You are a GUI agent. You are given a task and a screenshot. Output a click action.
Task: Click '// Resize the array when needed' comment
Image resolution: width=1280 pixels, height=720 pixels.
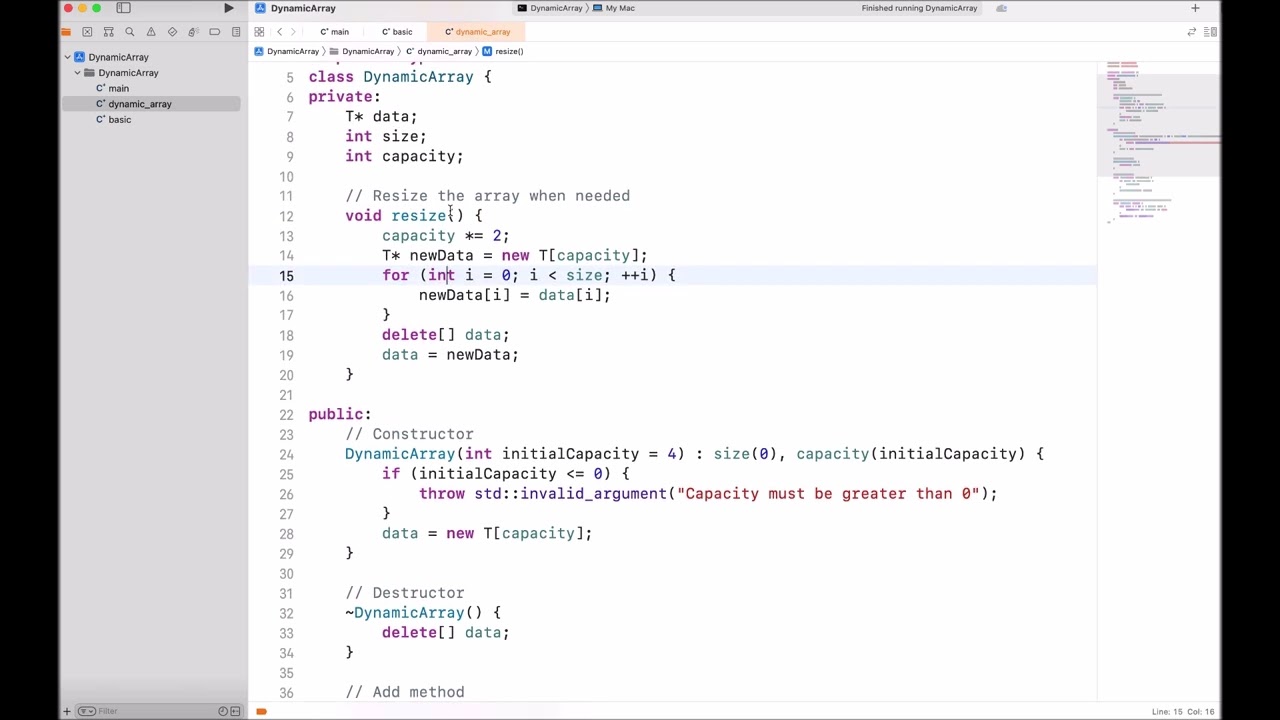coord(488,196)
